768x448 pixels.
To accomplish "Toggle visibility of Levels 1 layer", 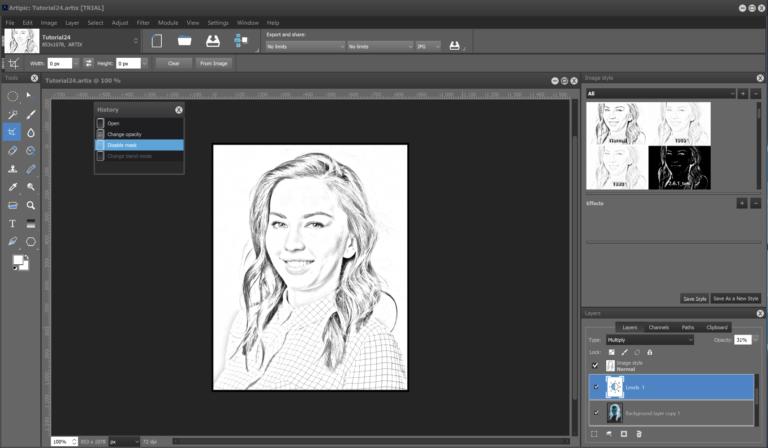I will click(x=596, y=387).
